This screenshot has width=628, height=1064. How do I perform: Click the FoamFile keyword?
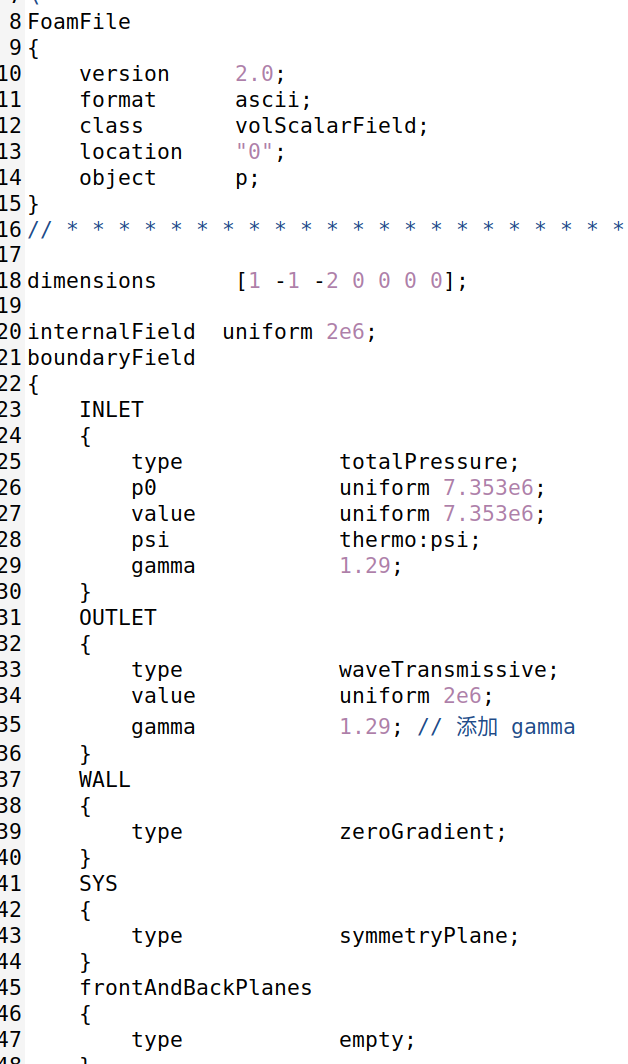[x=79, y=21]
